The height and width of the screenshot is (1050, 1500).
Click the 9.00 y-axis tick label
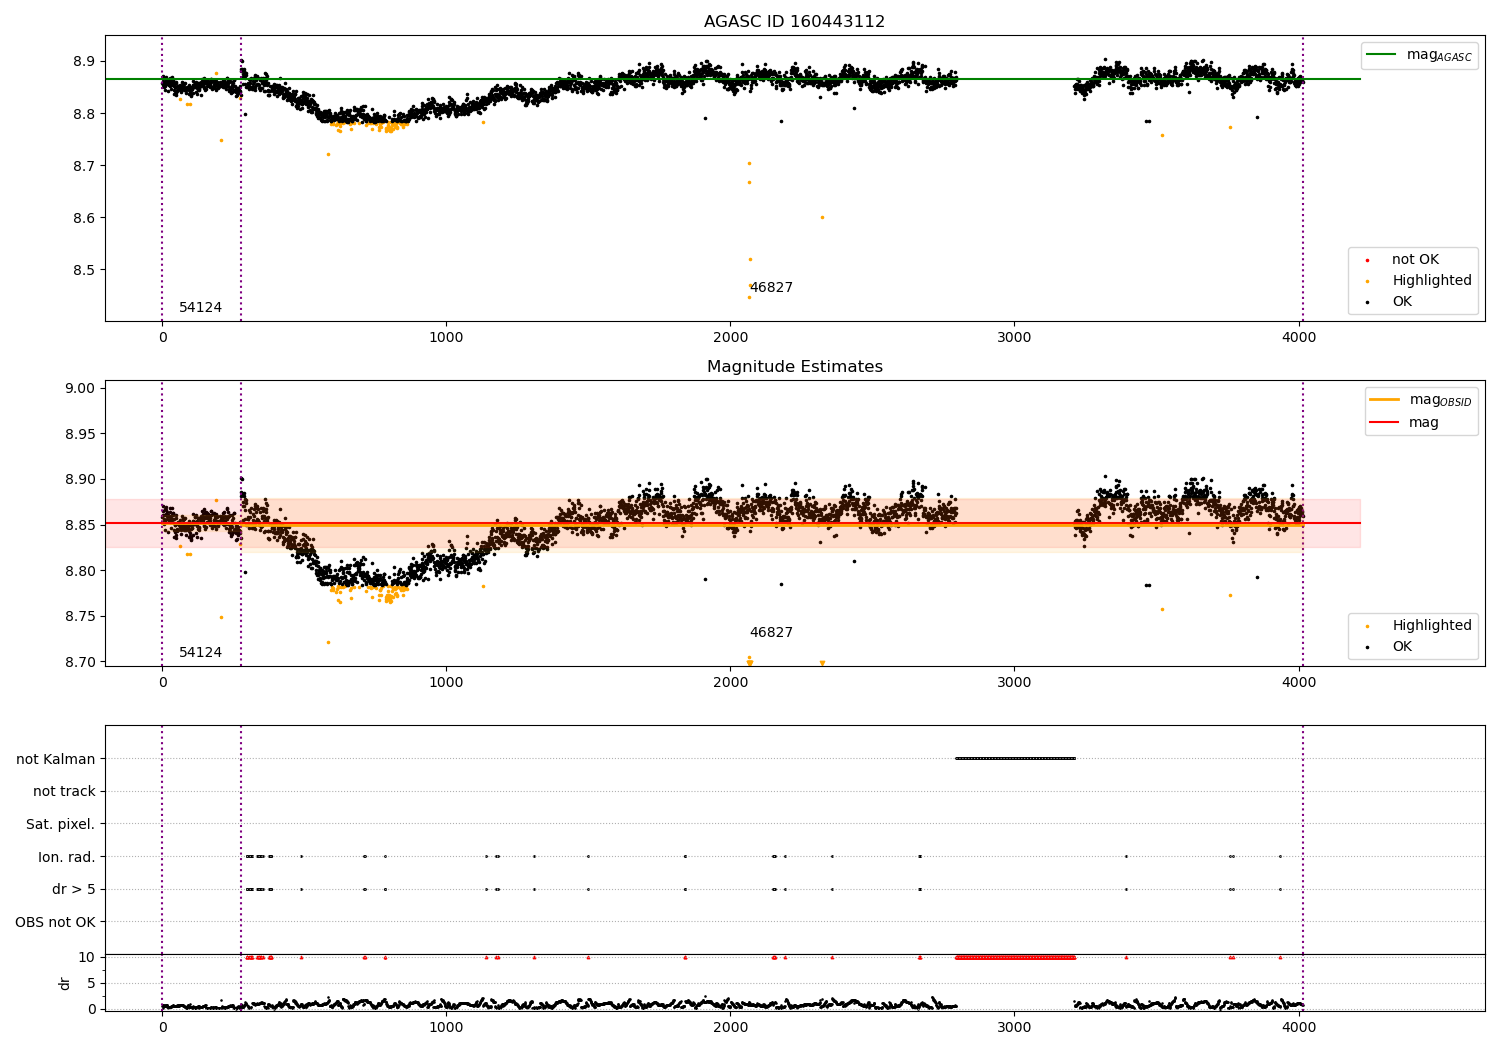pyautogui.click(x=80, y=389)
